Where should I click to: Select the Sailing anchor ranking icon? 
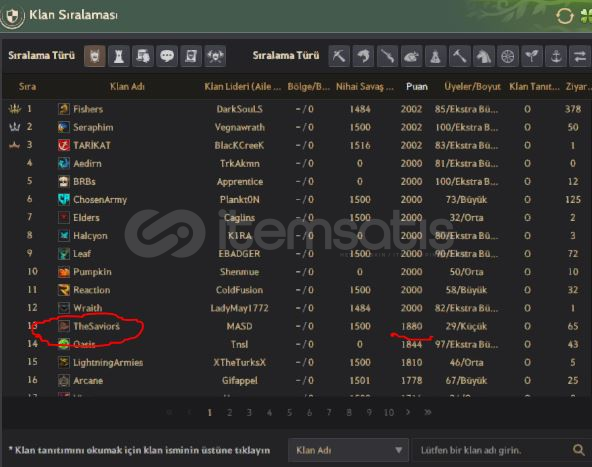556,56
